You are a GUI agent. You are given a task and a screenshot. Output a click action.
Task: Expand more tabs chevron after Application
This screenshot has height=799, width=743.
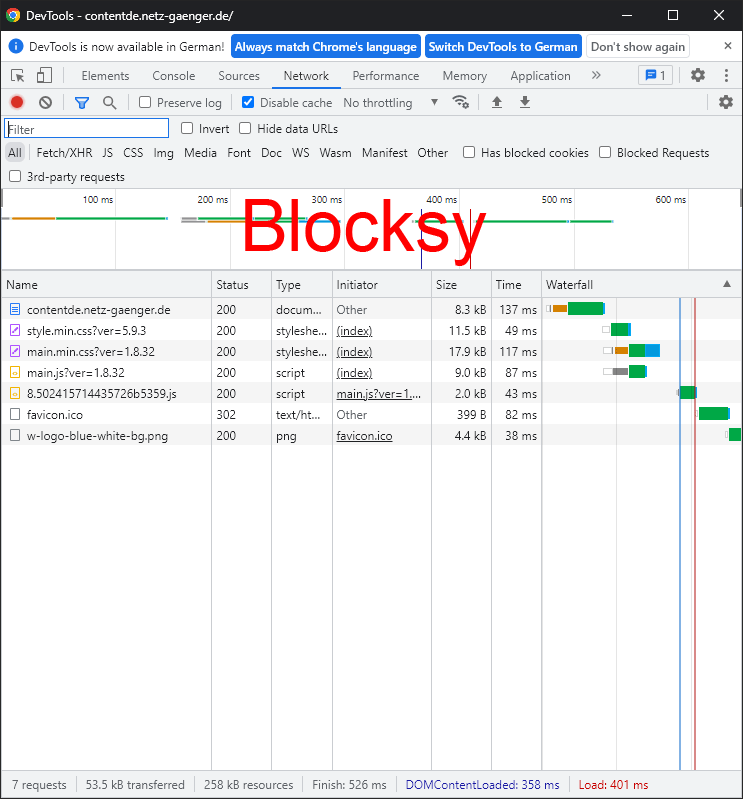(x=596, y=75)
